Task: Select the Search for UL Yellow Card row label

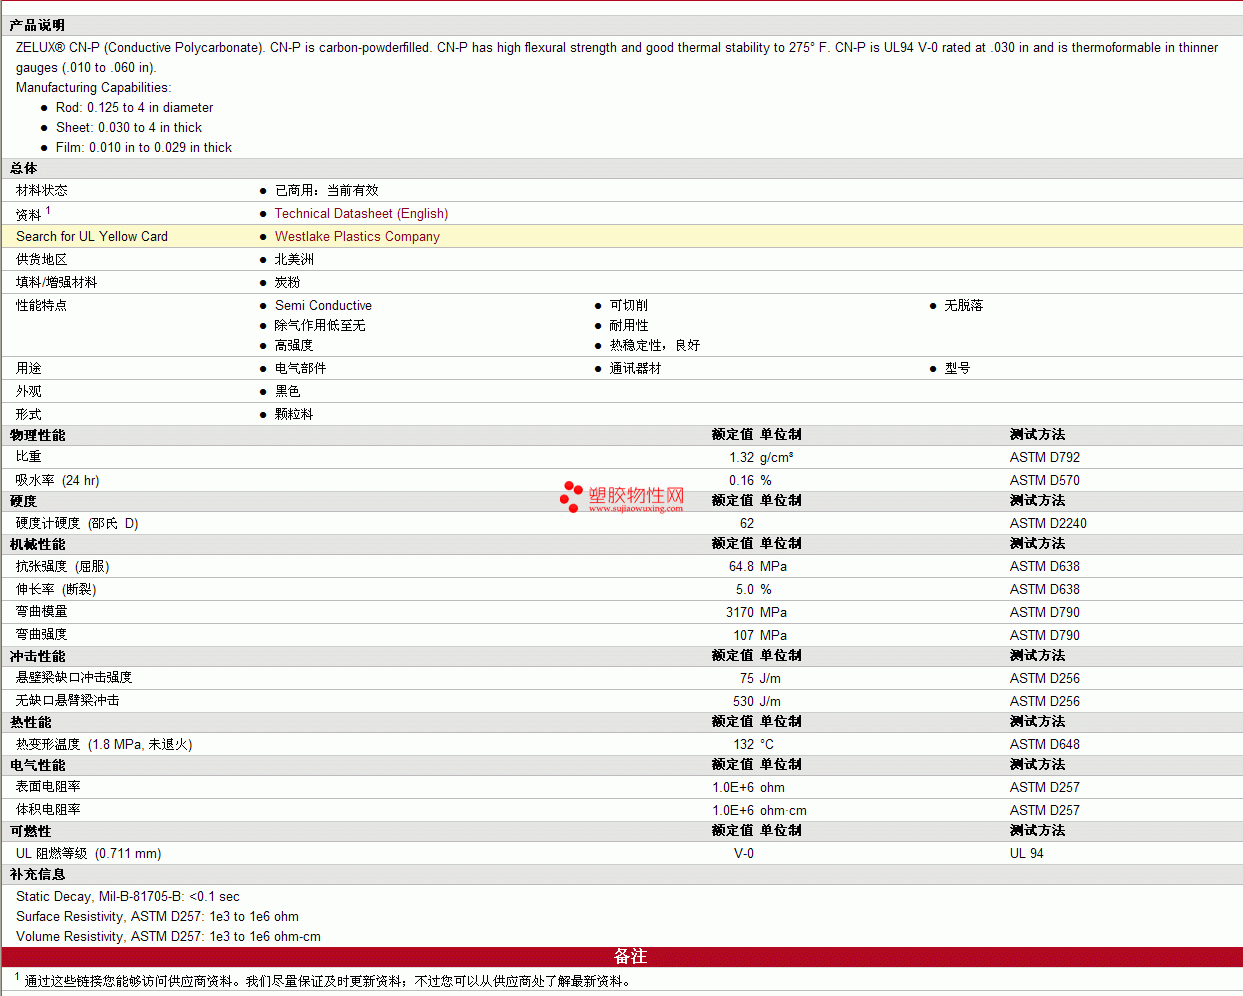Action: pos(92,236)
